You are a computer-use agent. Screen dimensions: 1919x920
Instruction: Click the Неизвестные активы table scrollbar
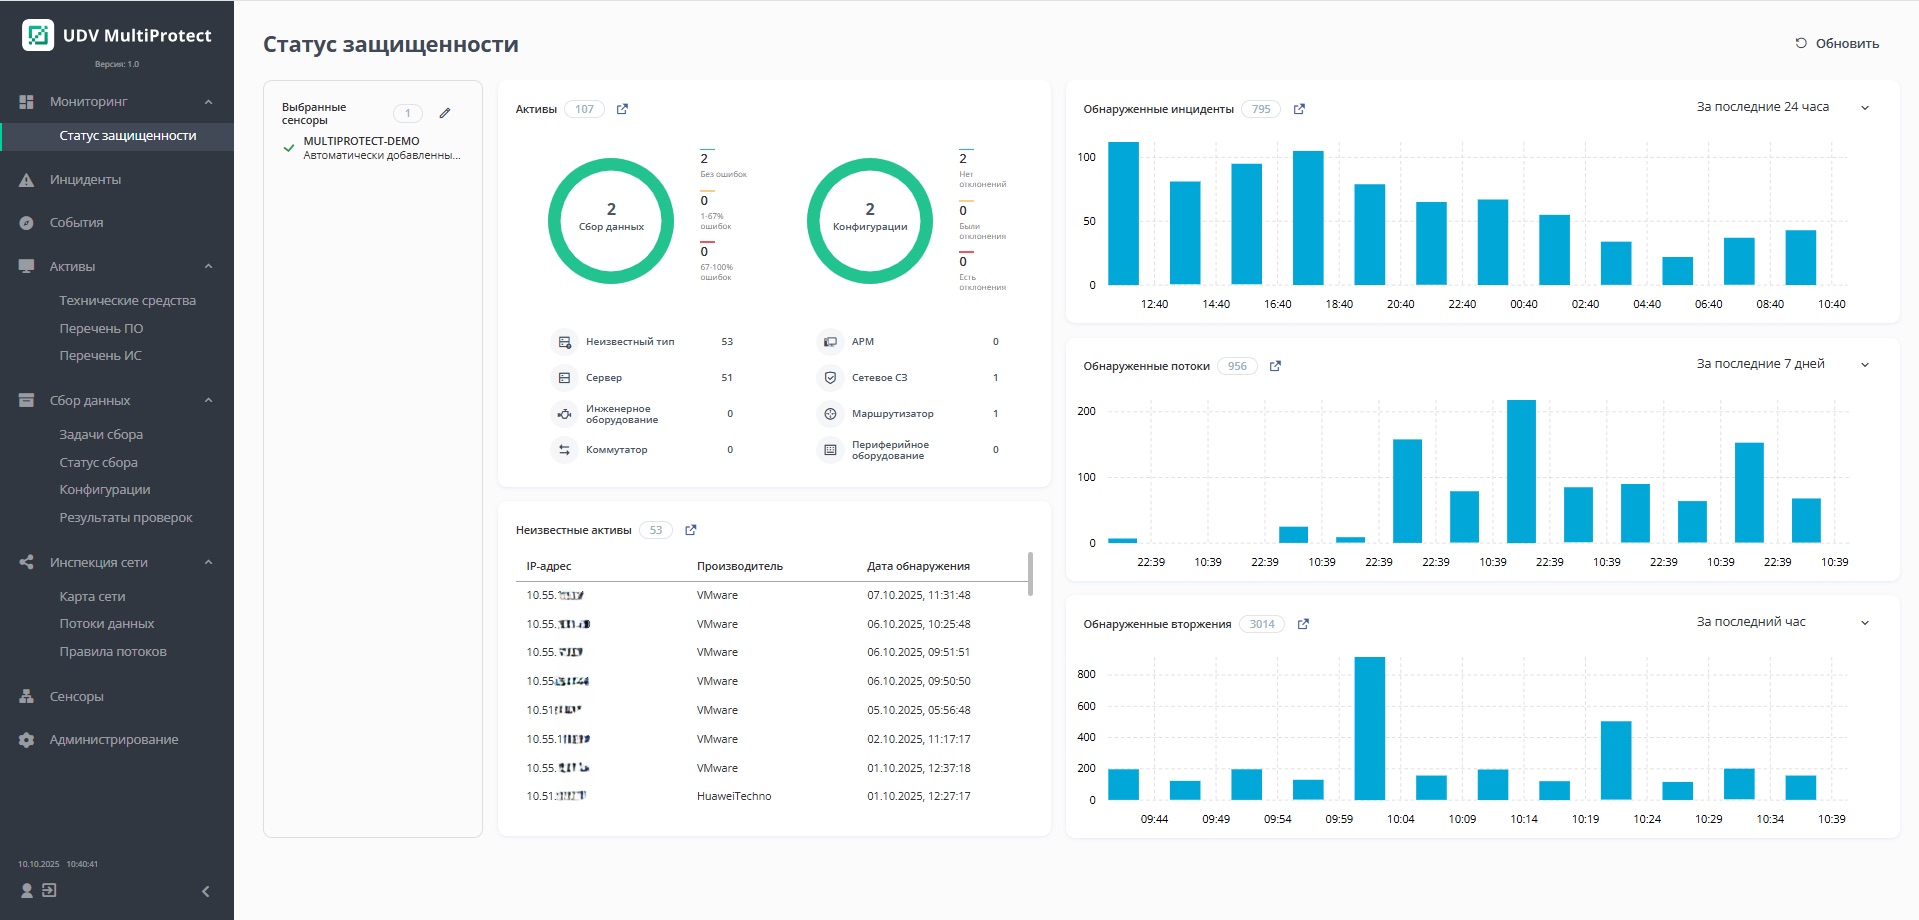pyautogui.click(x=1030, y=574)
